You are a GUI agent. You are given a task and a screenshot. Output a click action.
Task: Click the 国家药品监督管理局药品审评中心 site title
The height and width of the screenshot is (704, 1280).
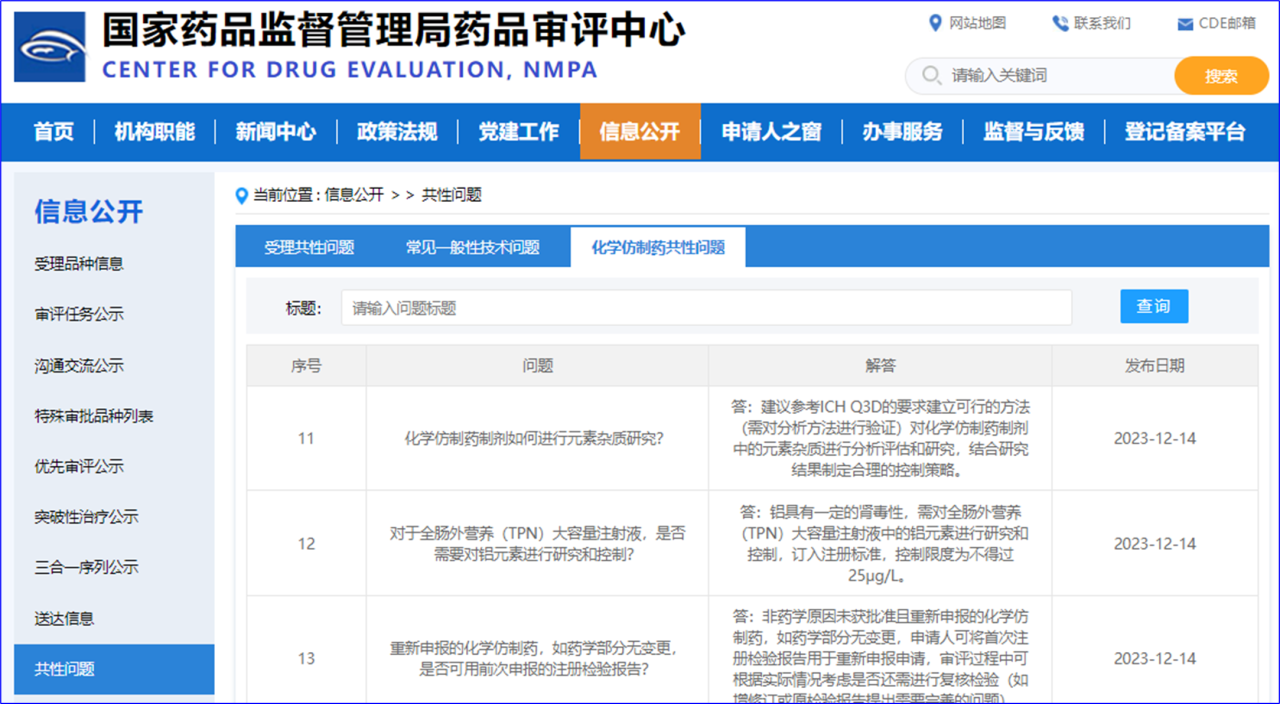click(x=393, y=29)
